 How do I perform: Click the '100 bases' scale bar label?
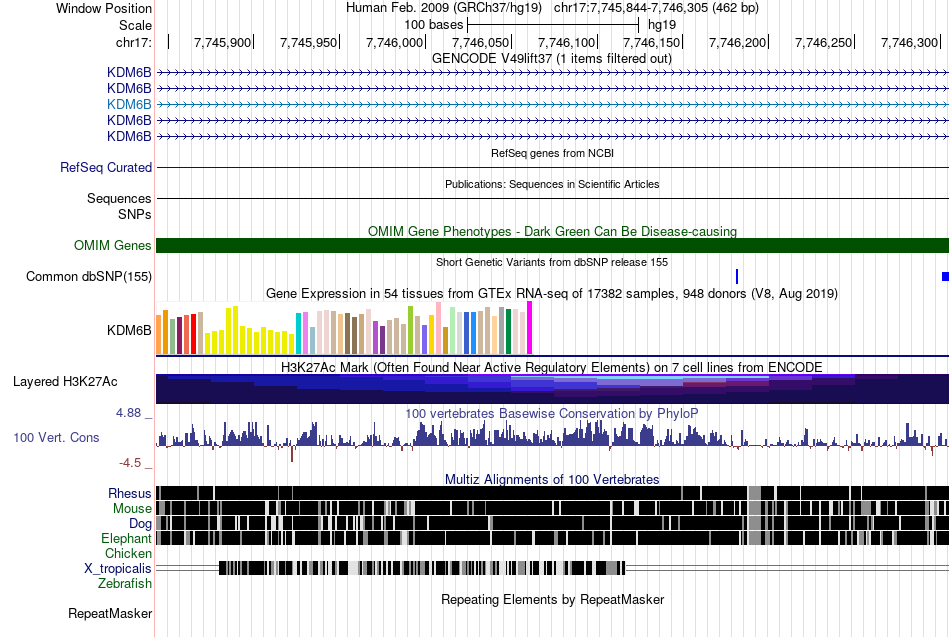point(434,25)
